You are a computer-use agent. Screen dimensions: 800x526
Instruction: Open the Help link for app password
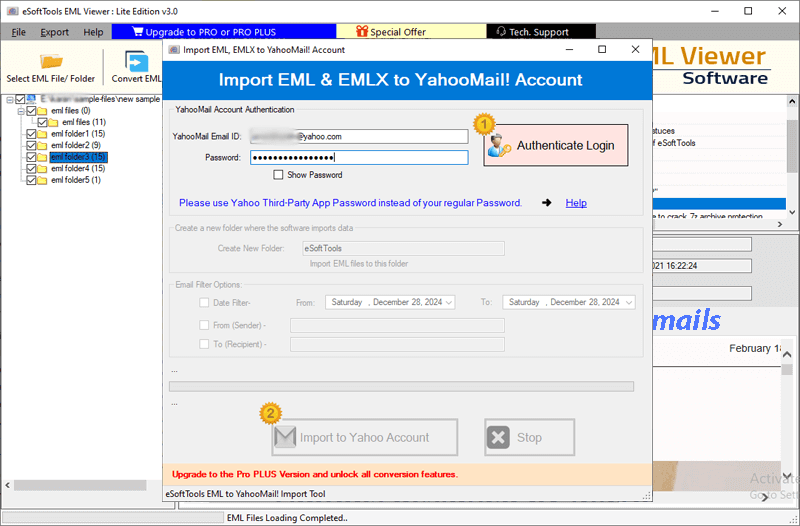576,203
